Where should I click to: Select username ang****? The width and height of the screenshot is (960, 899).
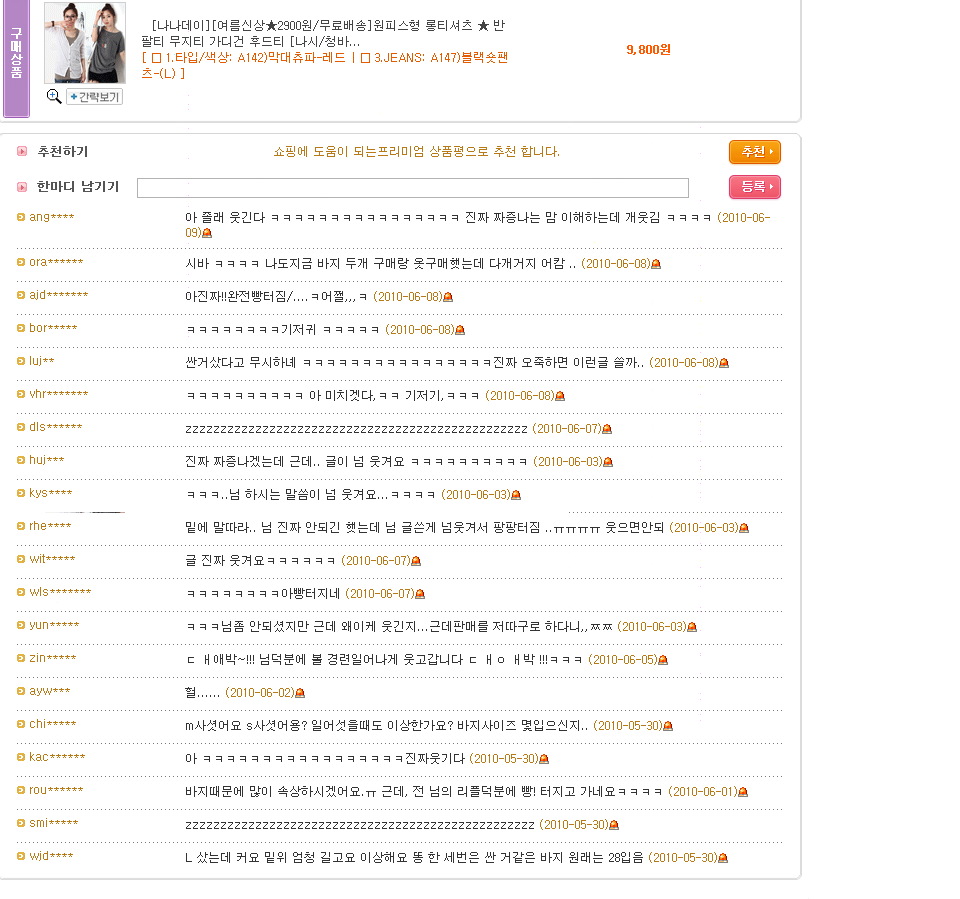51,217
